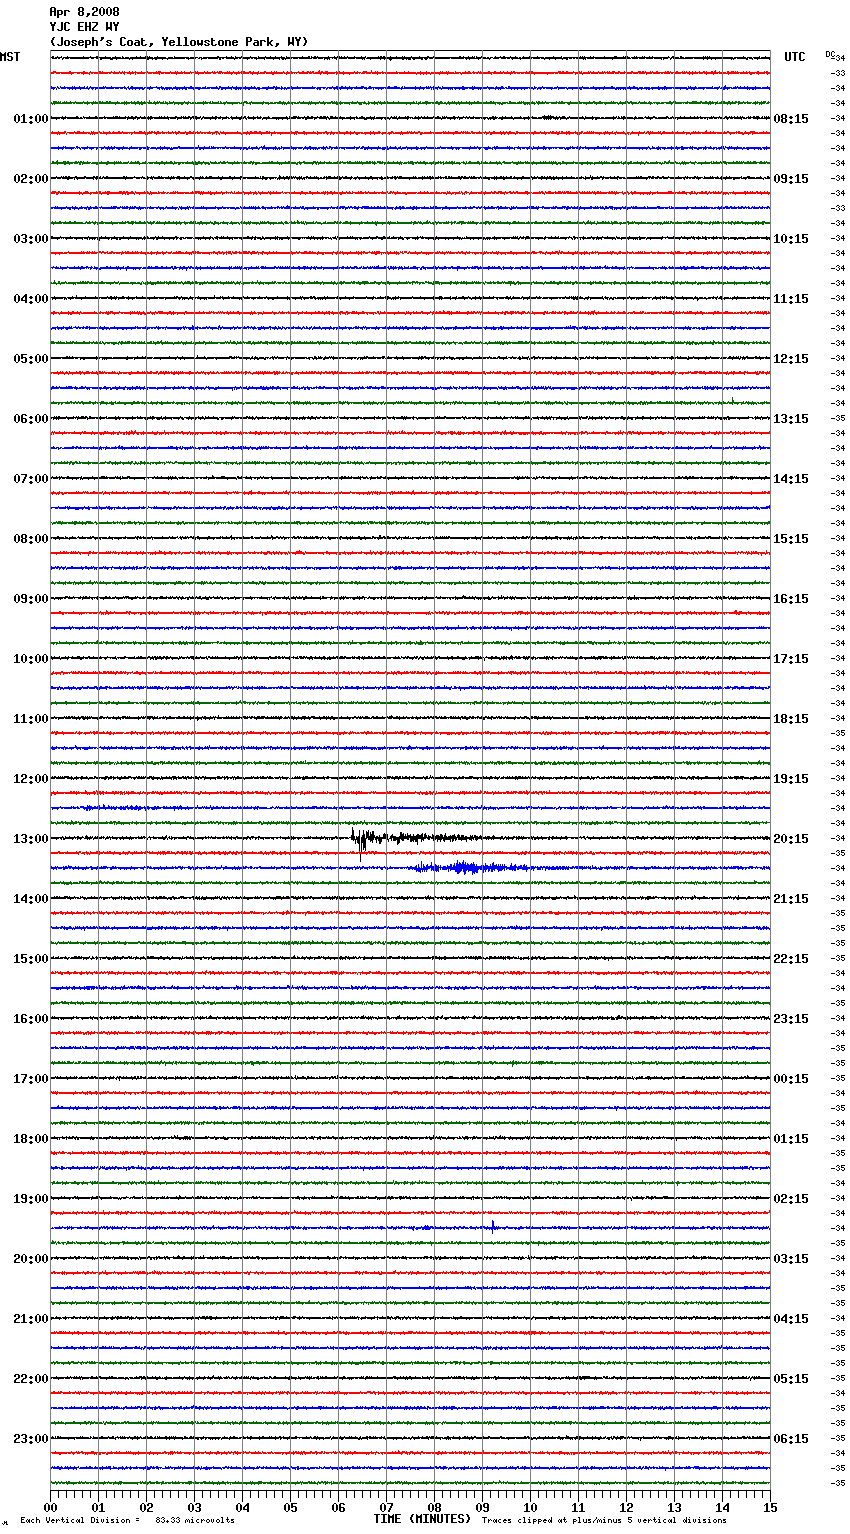
Task: Select the '04:00' MST hour label
Action: click(31, 299)
